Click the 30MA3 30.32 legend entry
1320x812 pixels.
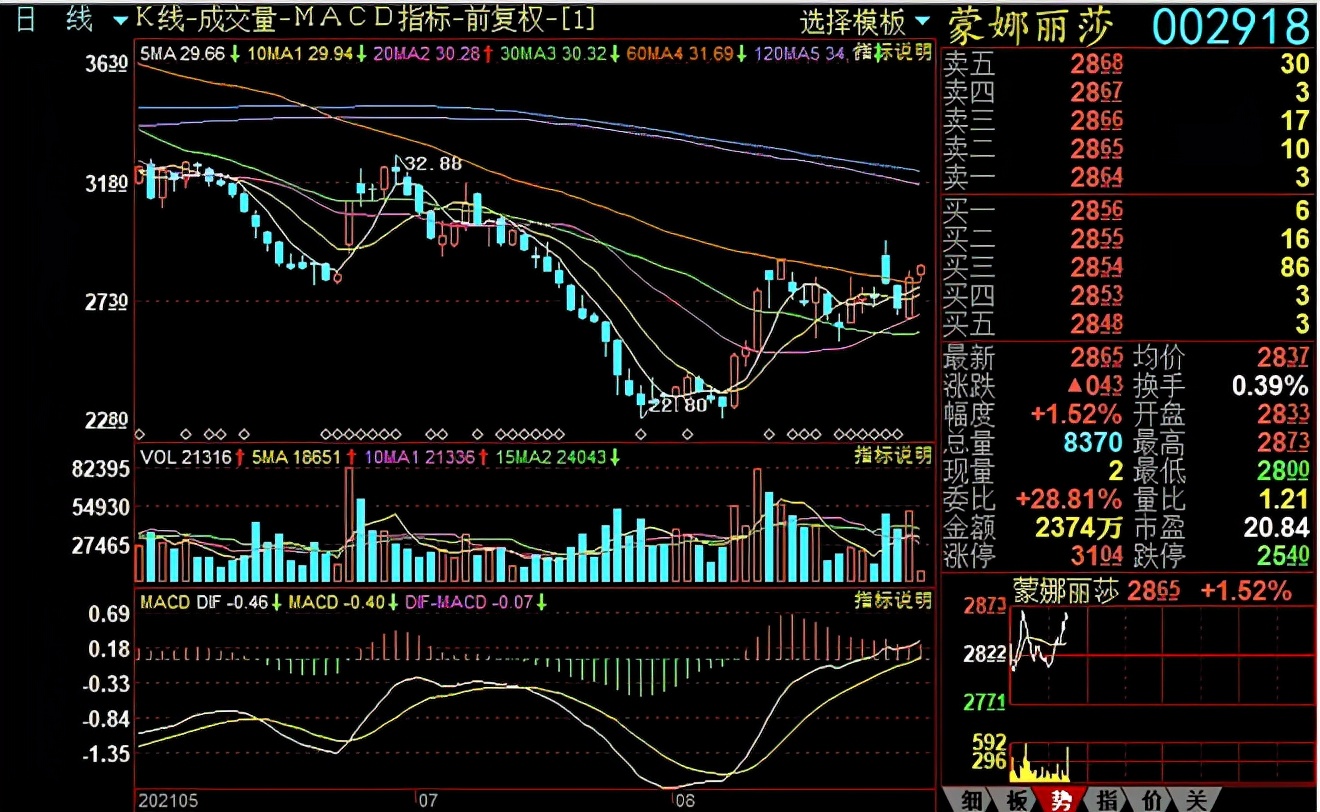point(561,53)
